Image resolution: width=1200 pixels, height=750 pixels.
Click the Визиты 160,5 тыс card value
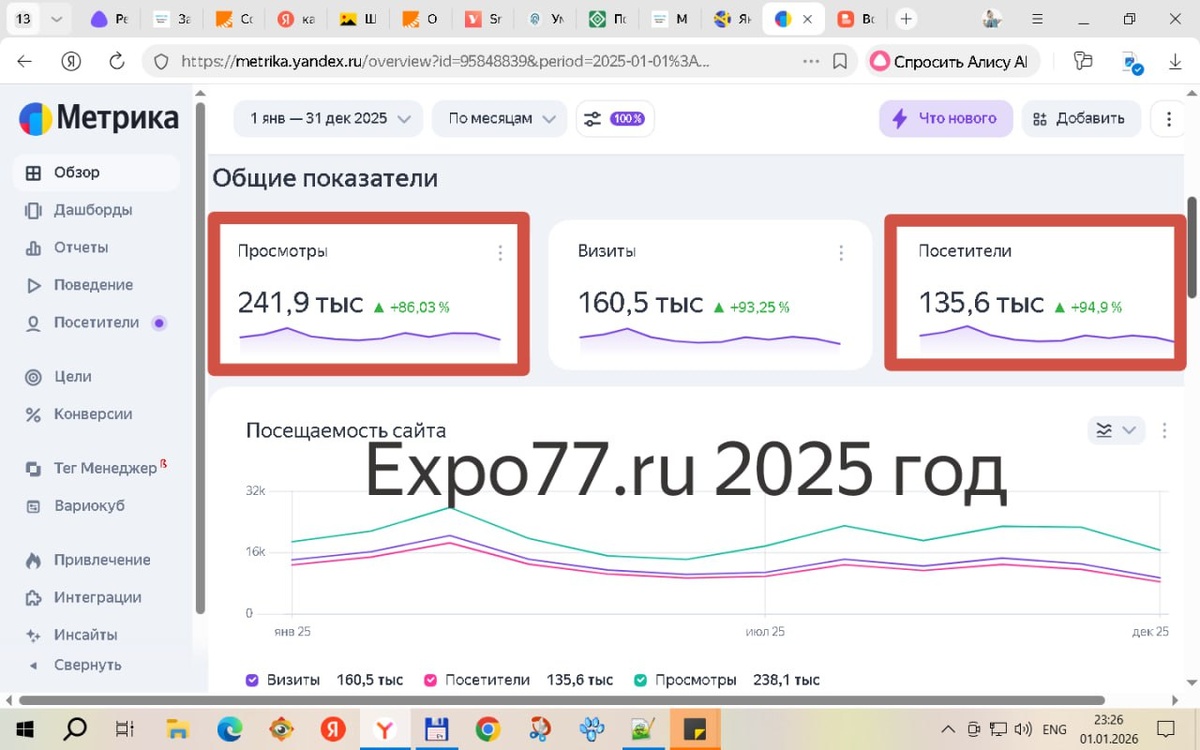click(x=641, y=303)
